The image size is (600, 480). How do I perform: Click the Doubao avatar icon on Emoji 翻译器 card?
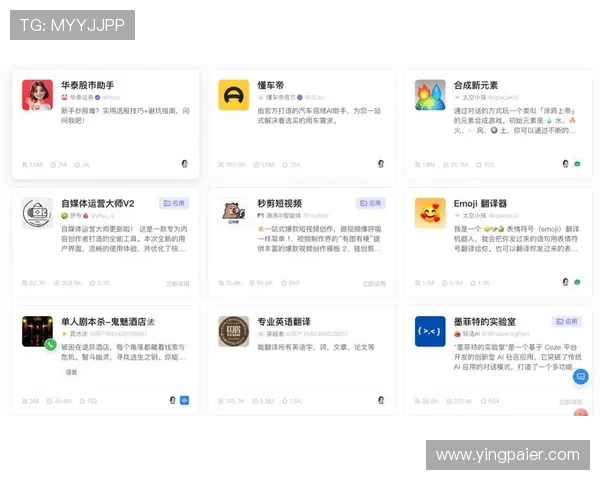(x=566, y=282)
